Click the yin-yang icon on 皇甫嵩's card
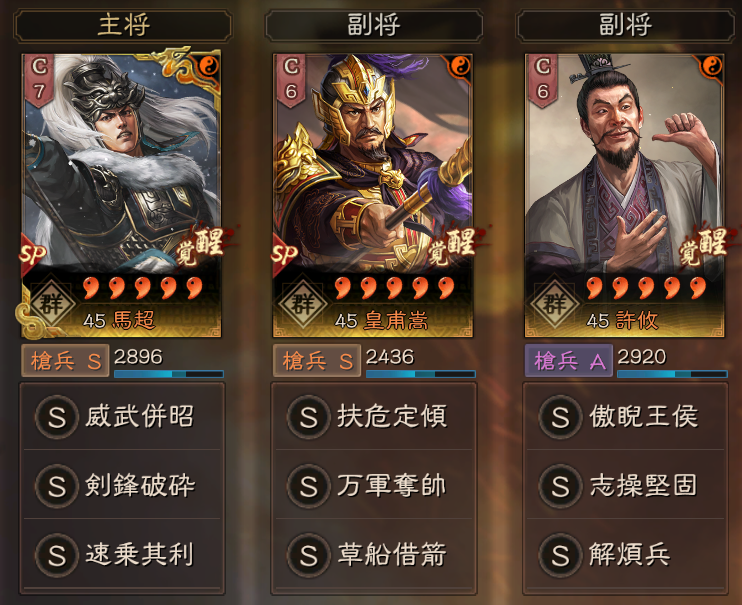742x605 pixels. point(459,66)
